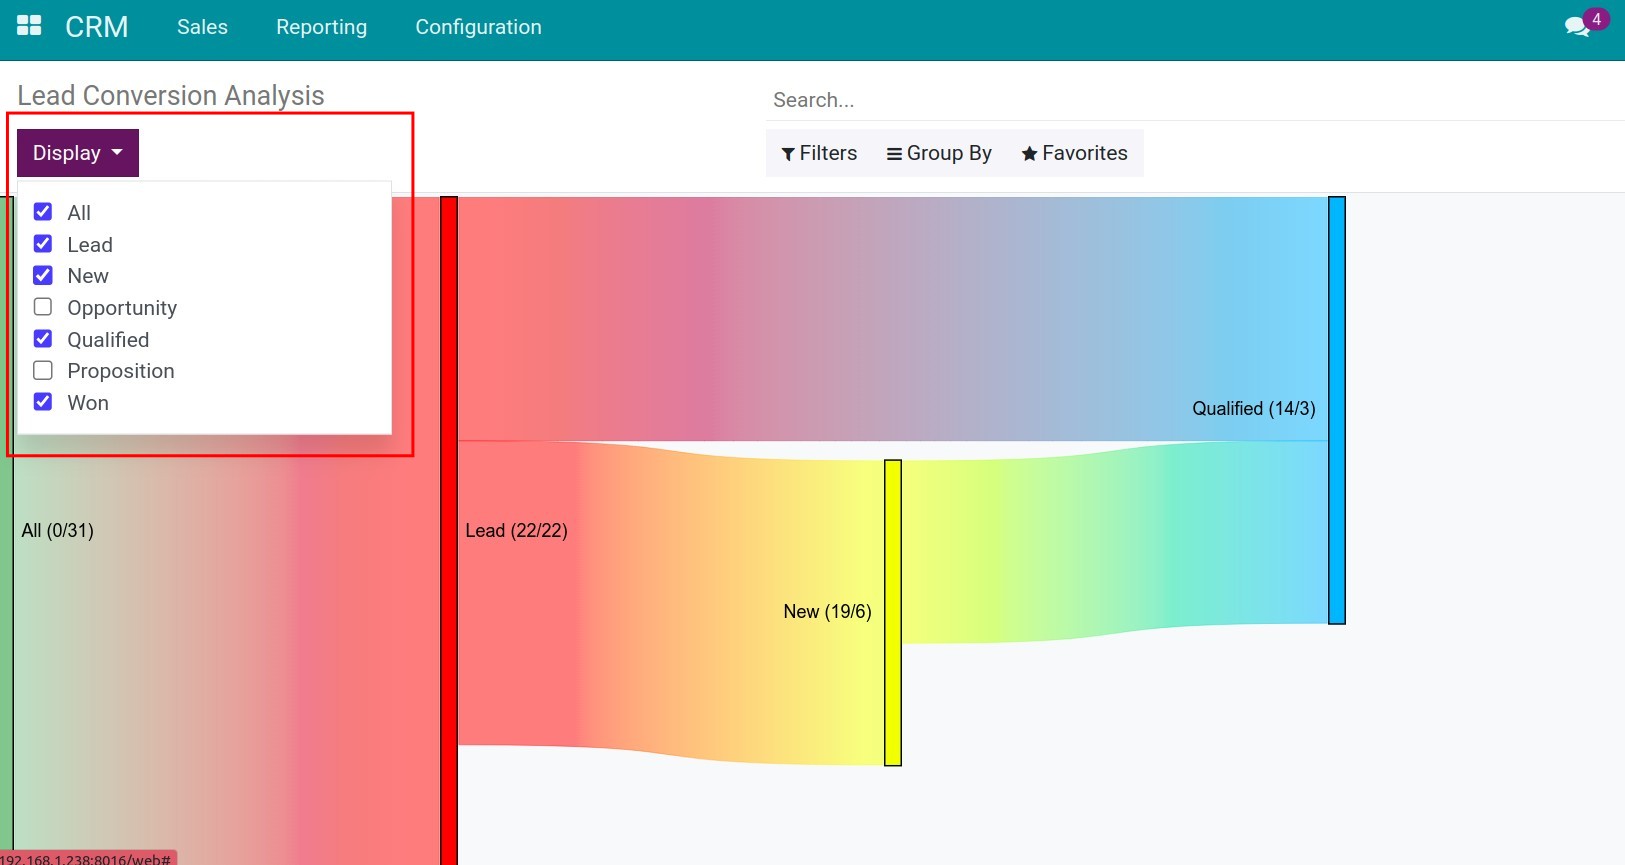1625x865 pixels.
Task: Click the yellow New node bar
Action: point(893,612)
